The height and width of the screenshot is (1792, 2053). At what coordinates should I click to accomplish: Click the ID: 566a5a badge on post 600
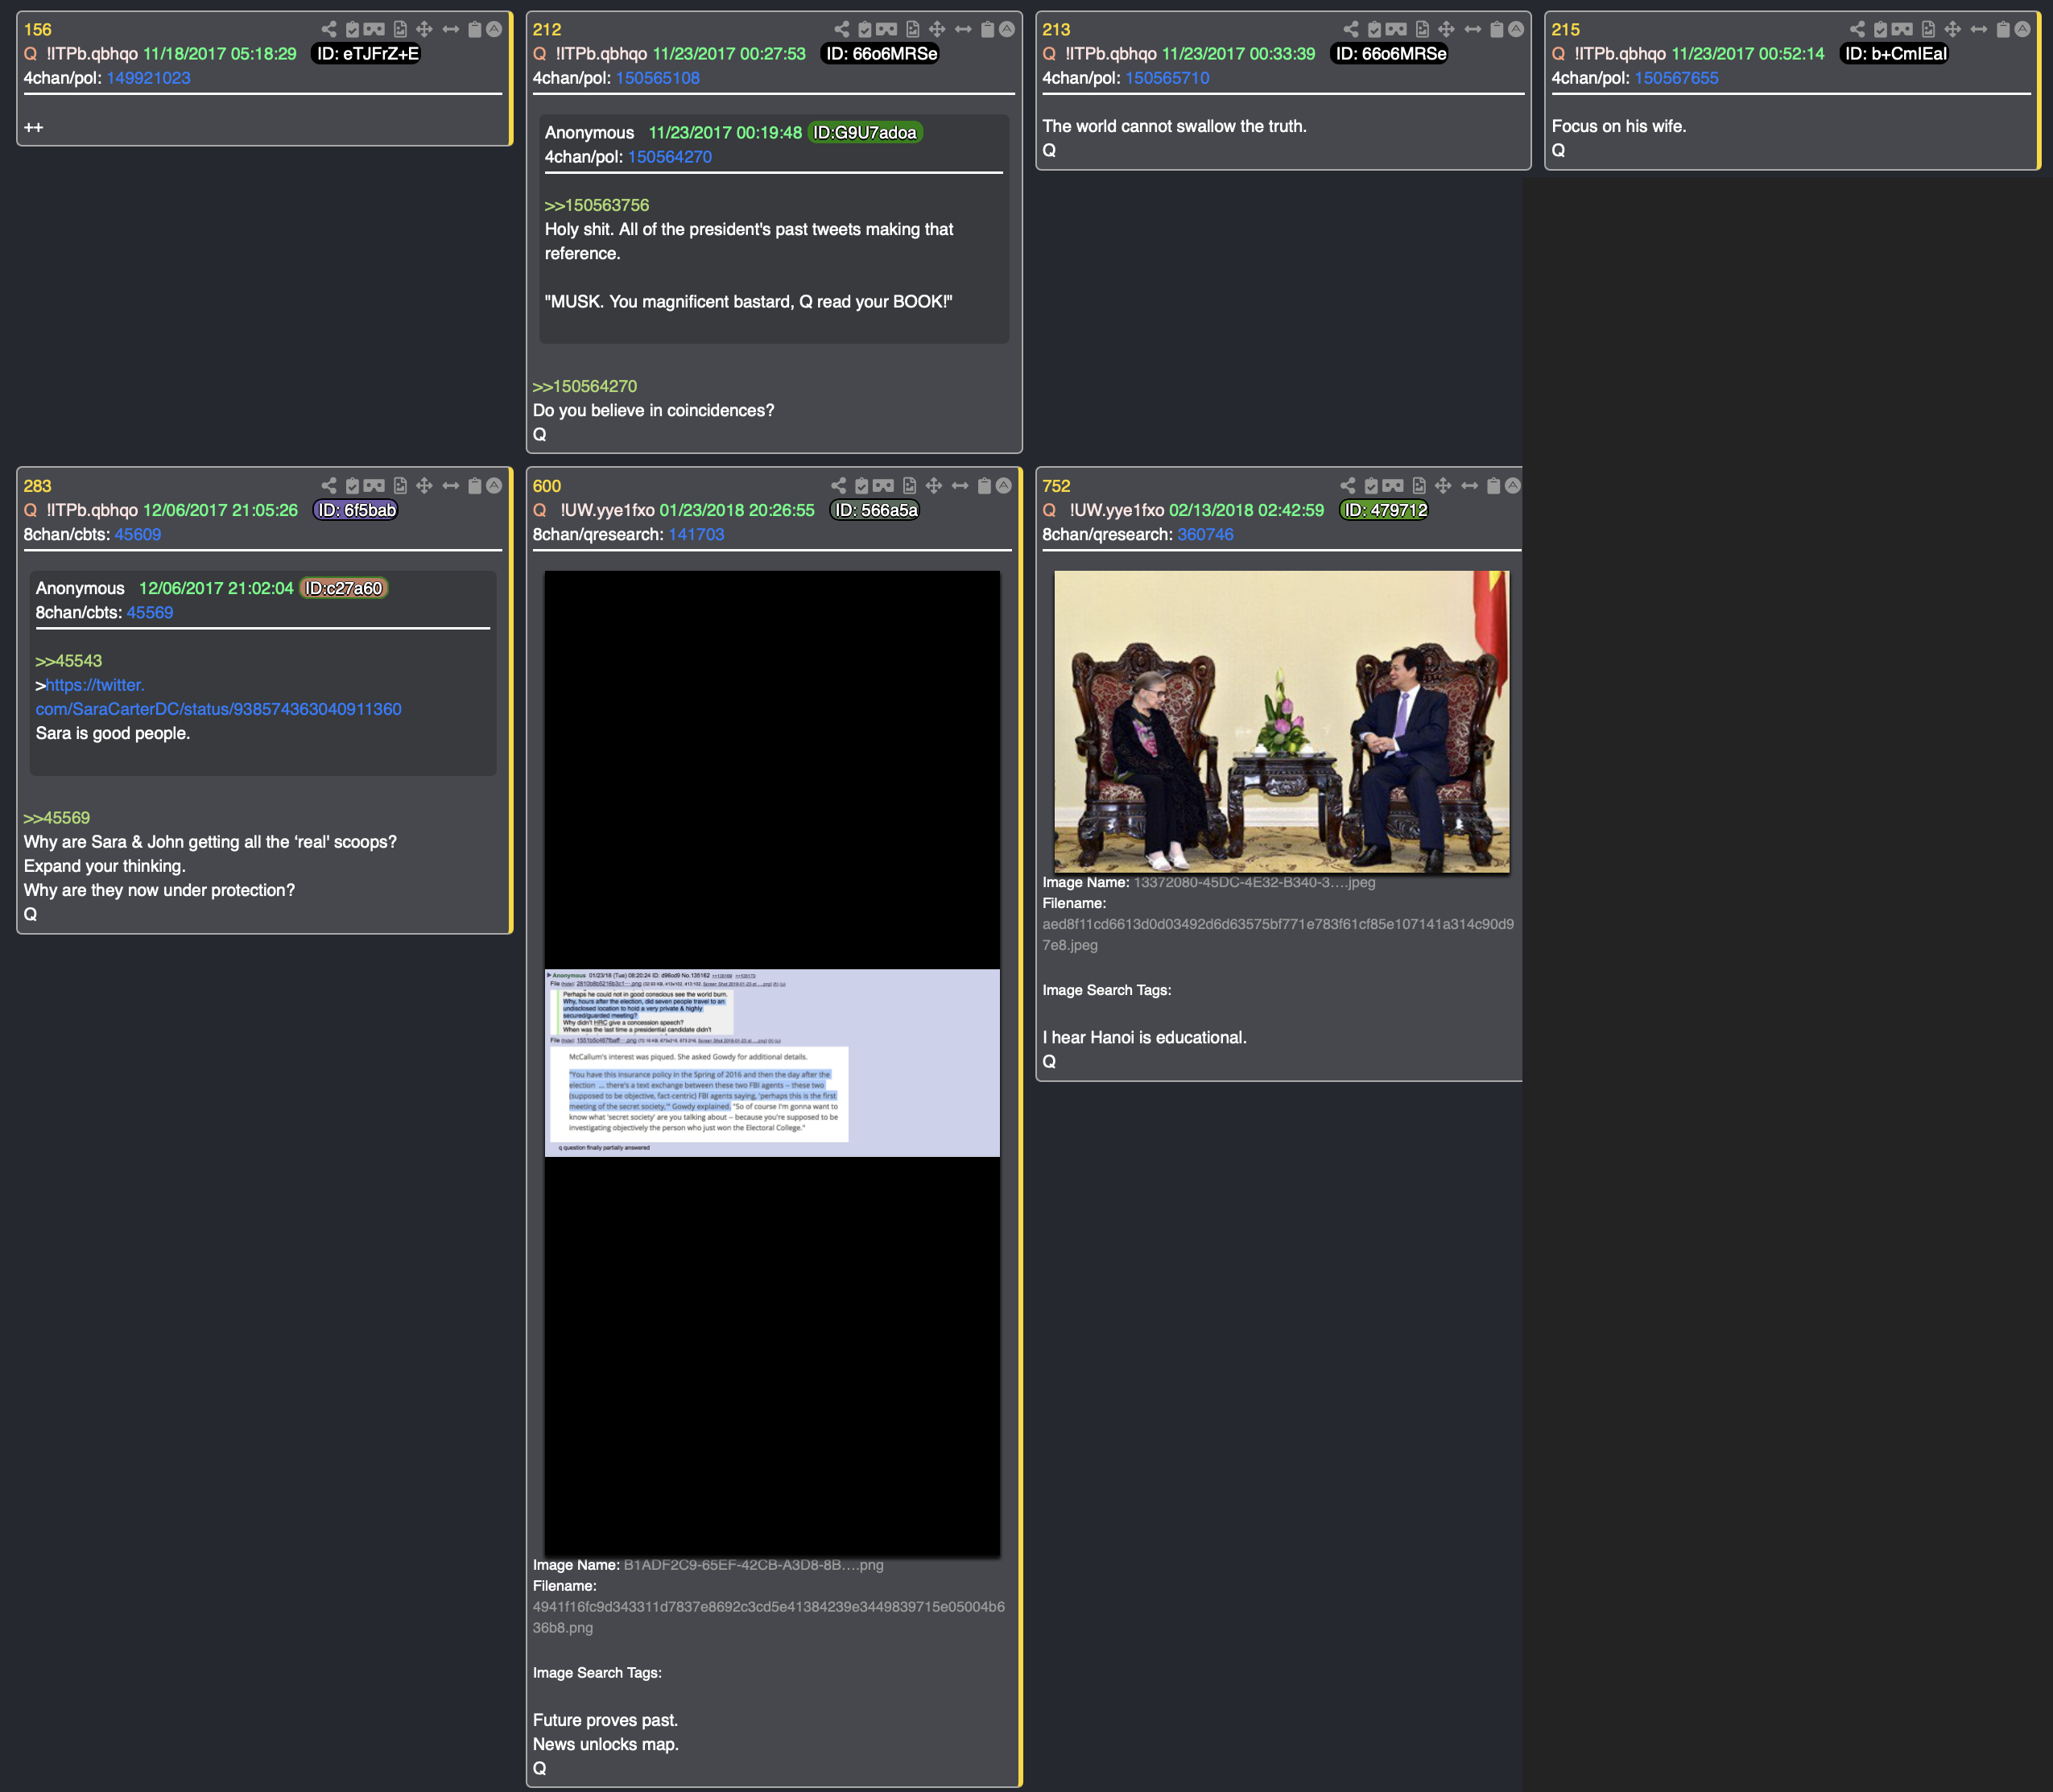(x=876, y=510)
